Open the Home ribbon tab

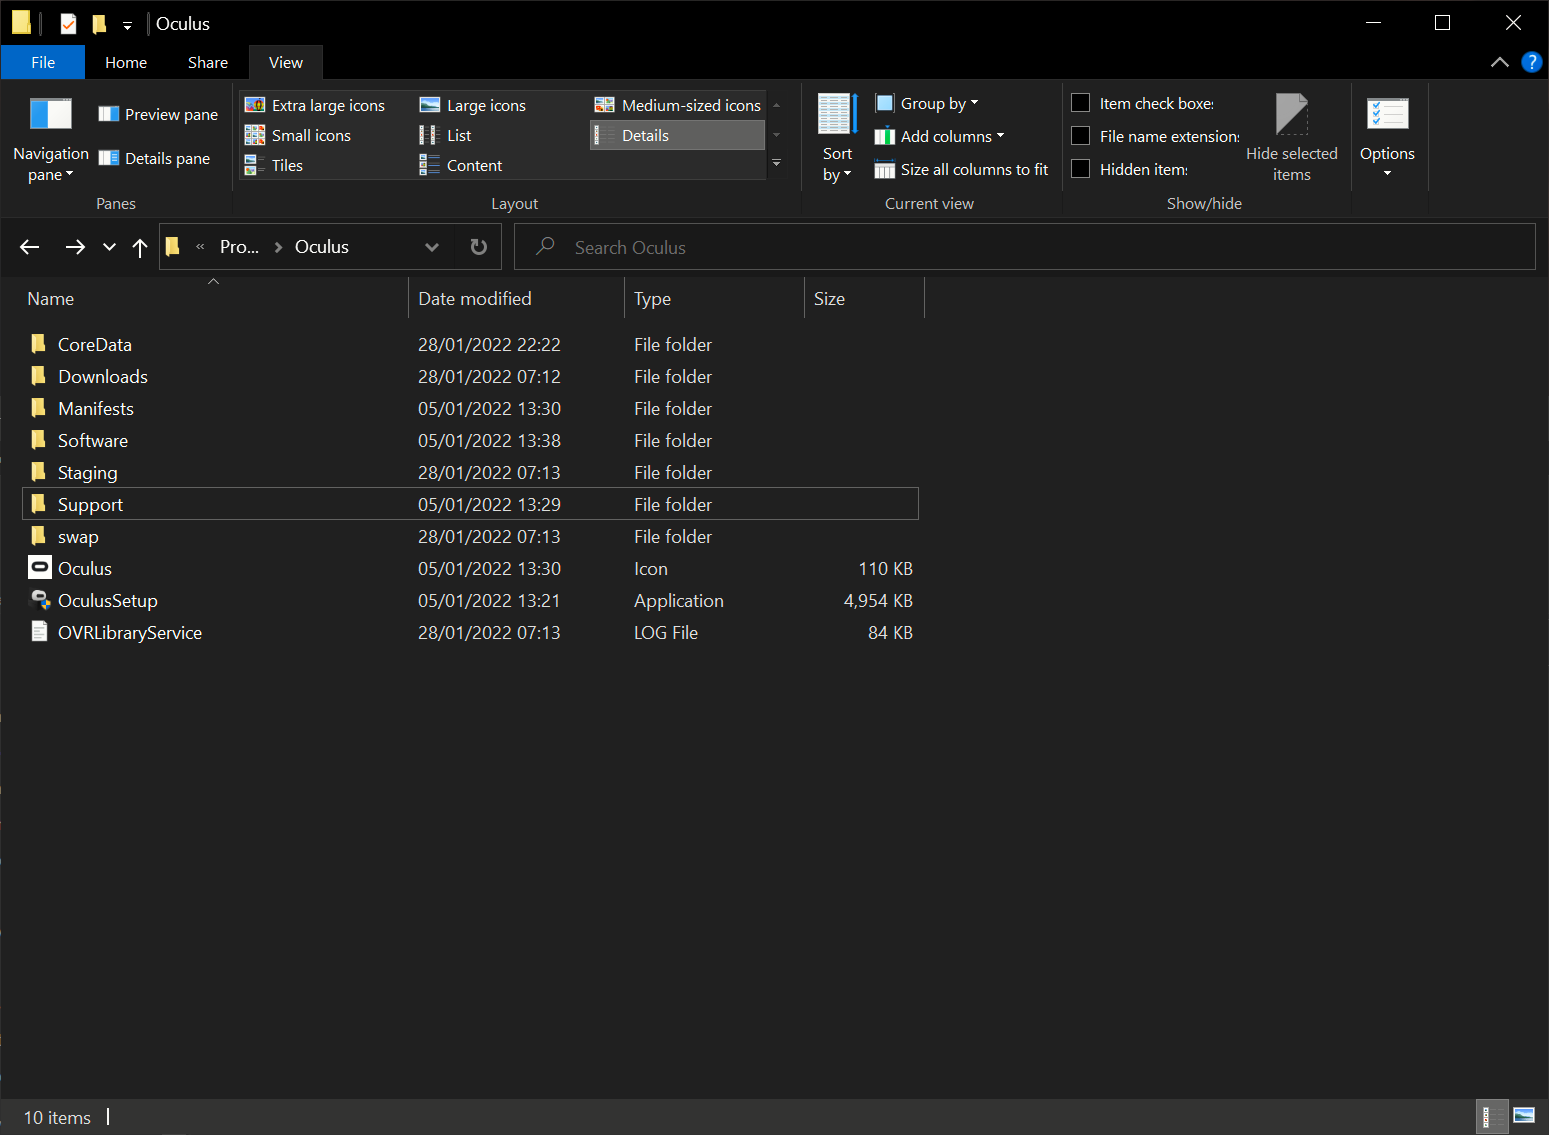coord(126,62)
